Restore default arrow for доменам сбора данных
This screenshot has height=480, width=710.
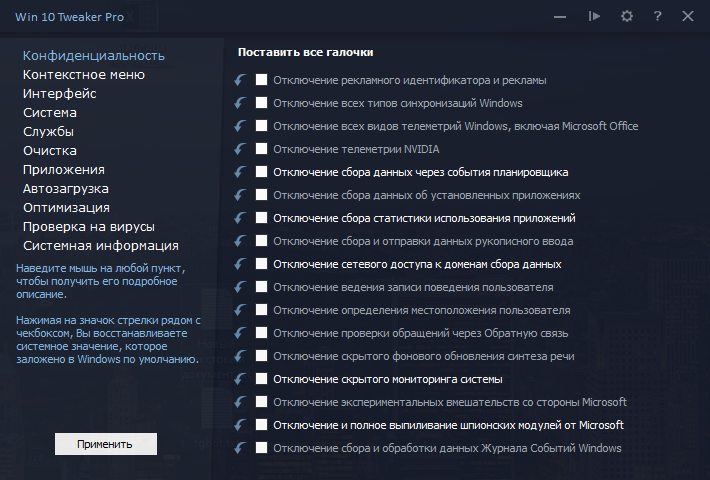point(240,264)
